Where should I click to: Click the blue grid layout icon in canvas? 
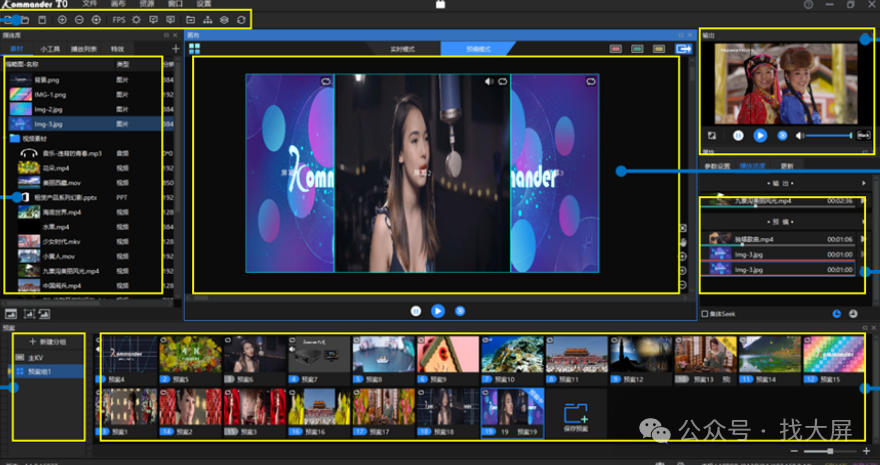pyautogui.click(x=194, y=49)
